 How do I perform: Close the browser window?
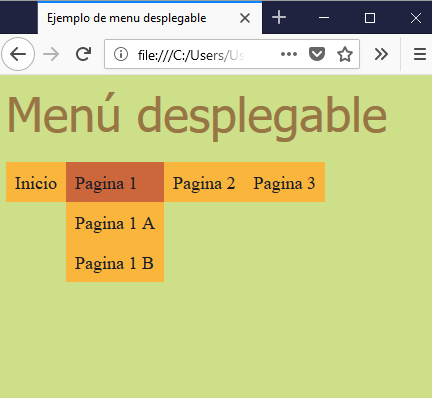tap(416, 18)
